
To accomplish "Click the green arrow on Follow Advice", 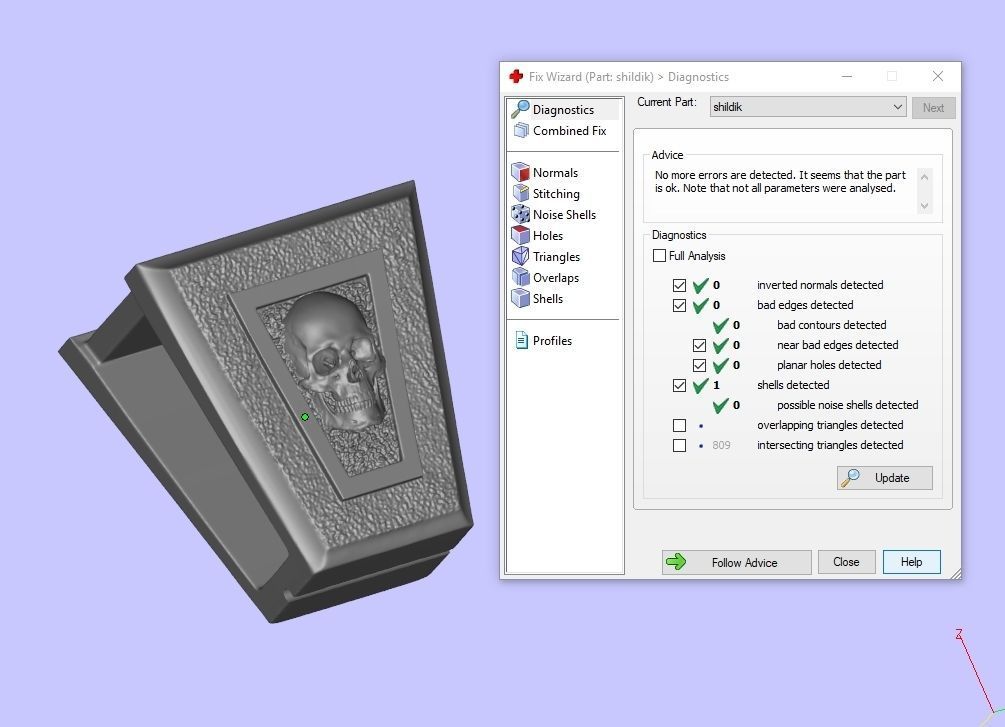I will (676, 562).
